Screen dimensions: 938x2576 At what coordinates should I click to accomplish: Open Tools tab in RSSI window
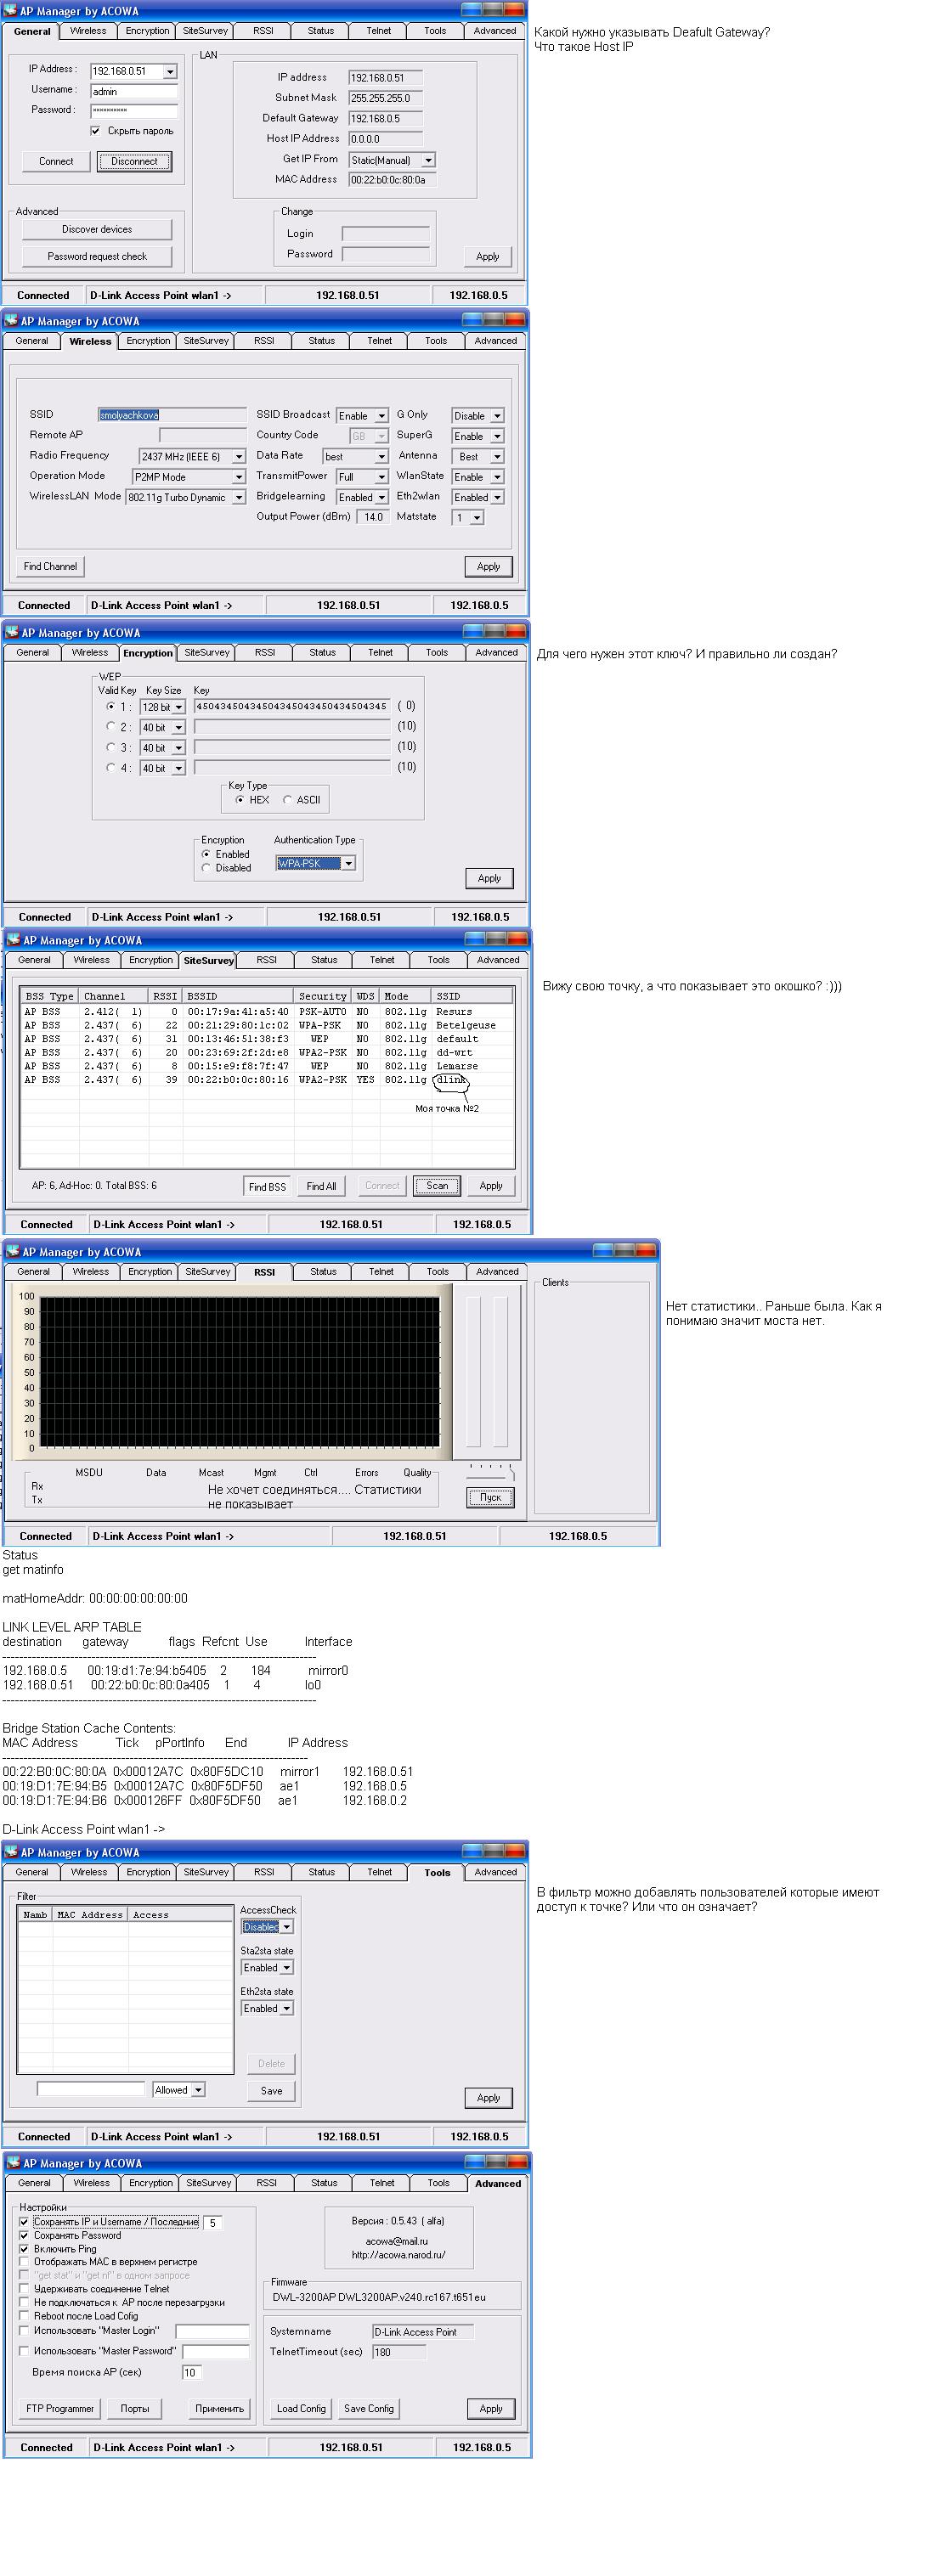(438, 1272)
